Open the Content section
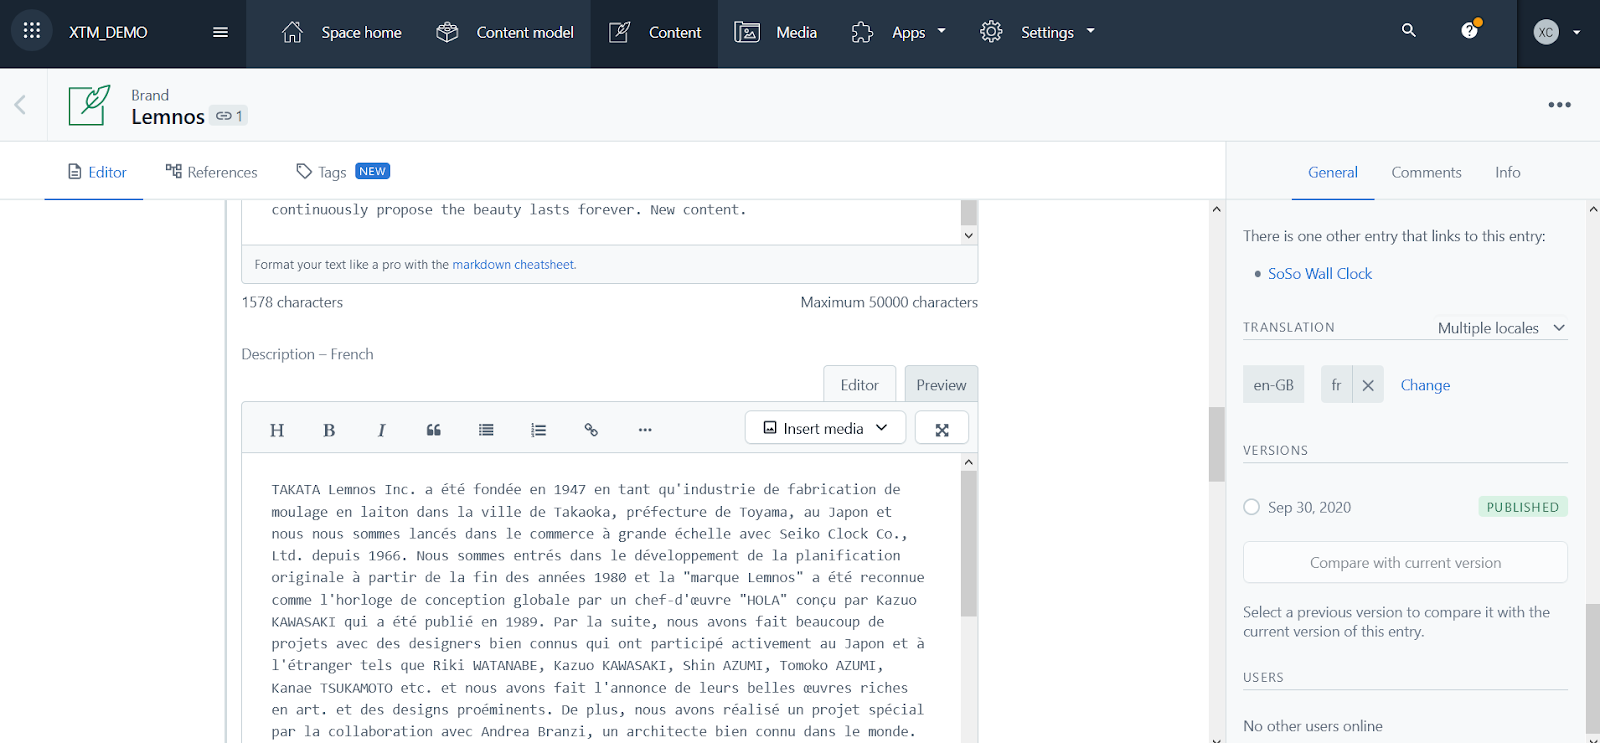The width and height of the screenshot is (1600, 743). tap(655, 32)
